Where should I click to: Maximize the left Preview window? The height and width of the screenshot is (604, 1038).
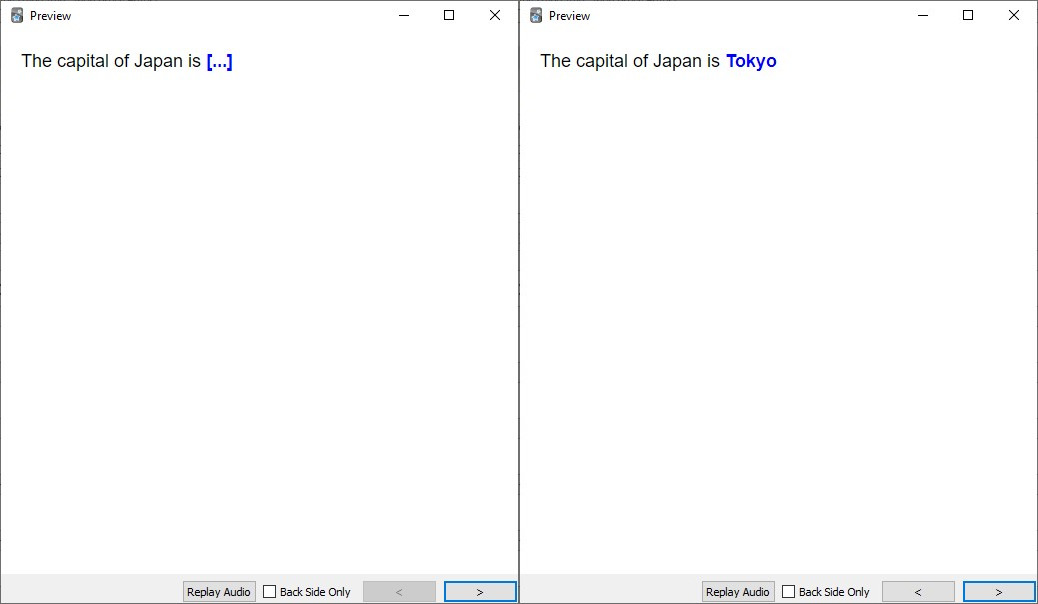coord(449,15)
